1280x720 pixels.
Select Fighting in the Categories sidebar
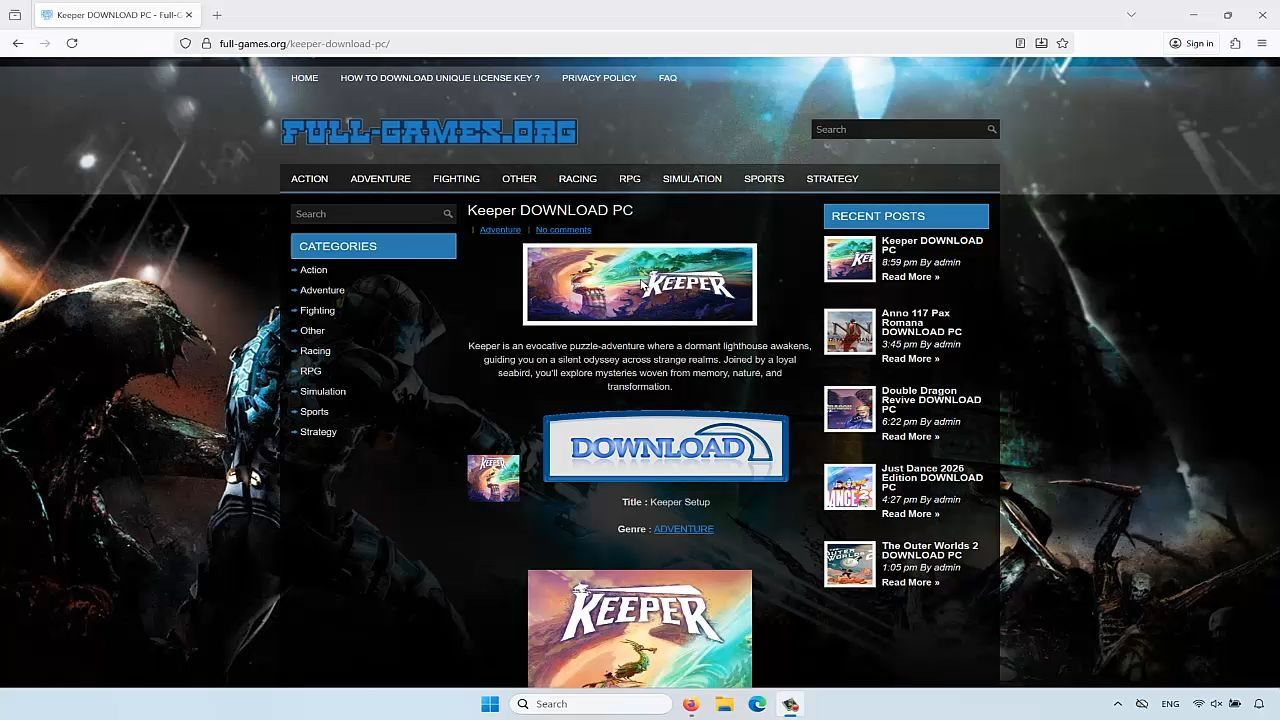pos(317,311)
